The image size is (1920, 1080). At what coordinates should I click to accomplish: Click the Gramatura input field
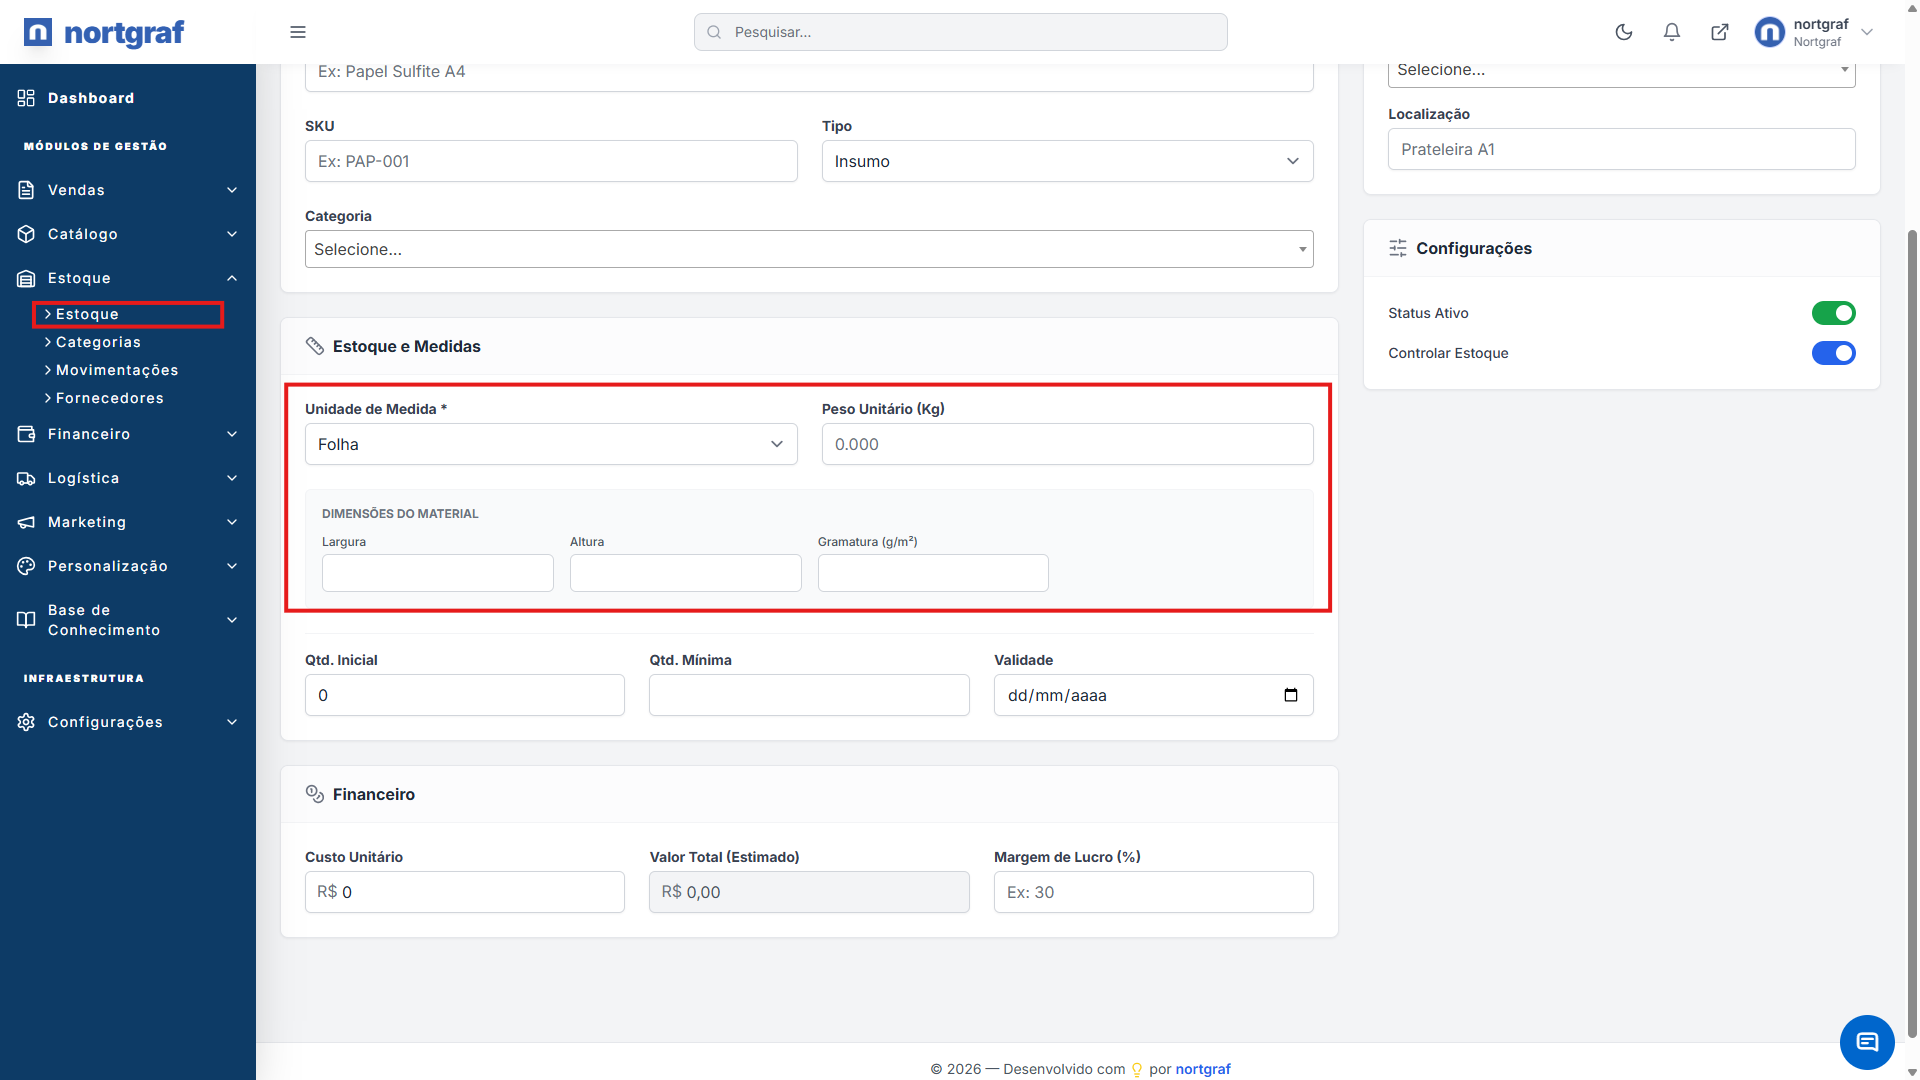933,573
